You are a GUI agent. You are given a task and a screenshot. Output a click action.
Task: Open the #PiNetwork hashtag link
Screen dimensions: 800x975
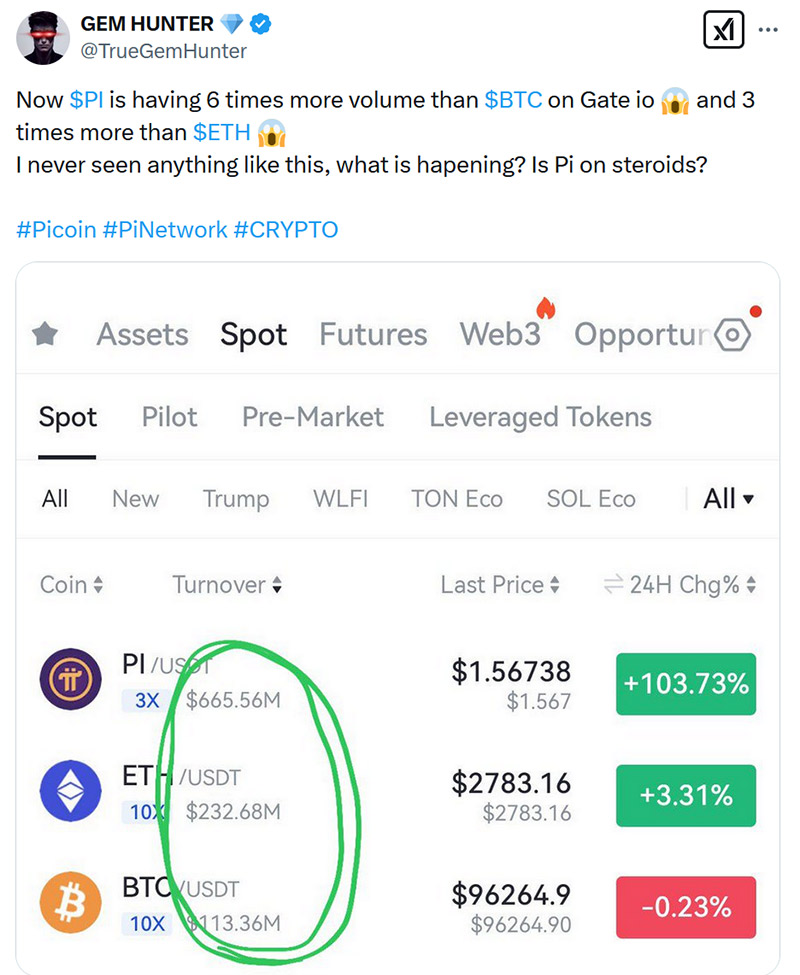[x=165, y=229]
